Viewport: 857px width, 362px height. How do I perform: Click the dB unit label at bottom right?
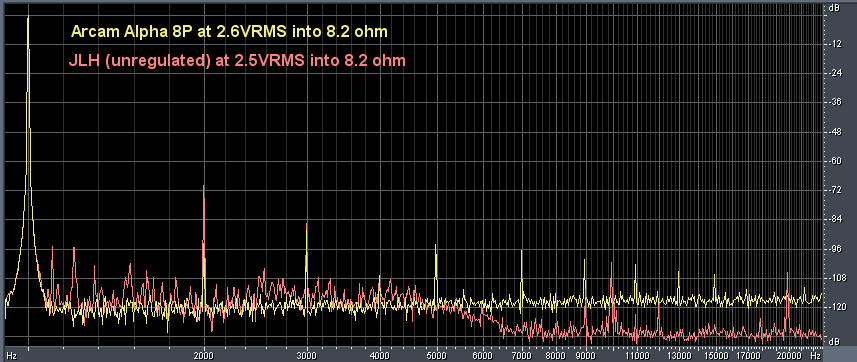click(835, 342)
